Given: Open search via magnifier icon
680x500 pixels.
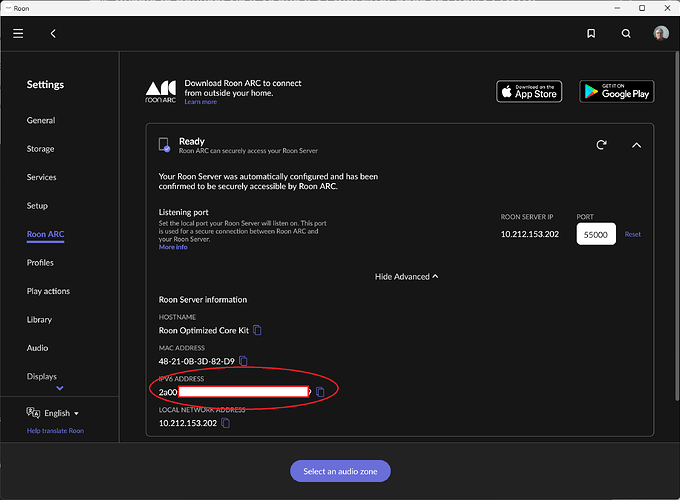Looking at the screenshot, I should [626, 33].
